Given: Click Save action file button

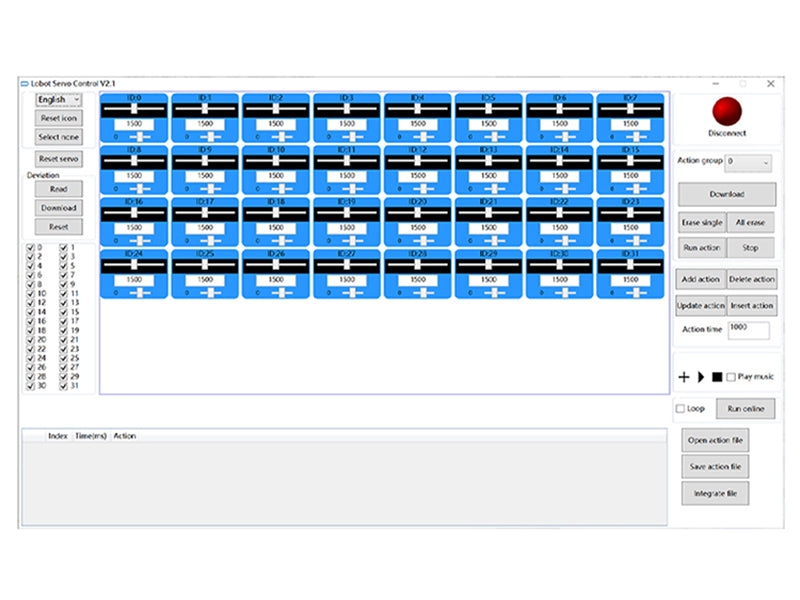Looking at the screenshot, I should point(715,467).
